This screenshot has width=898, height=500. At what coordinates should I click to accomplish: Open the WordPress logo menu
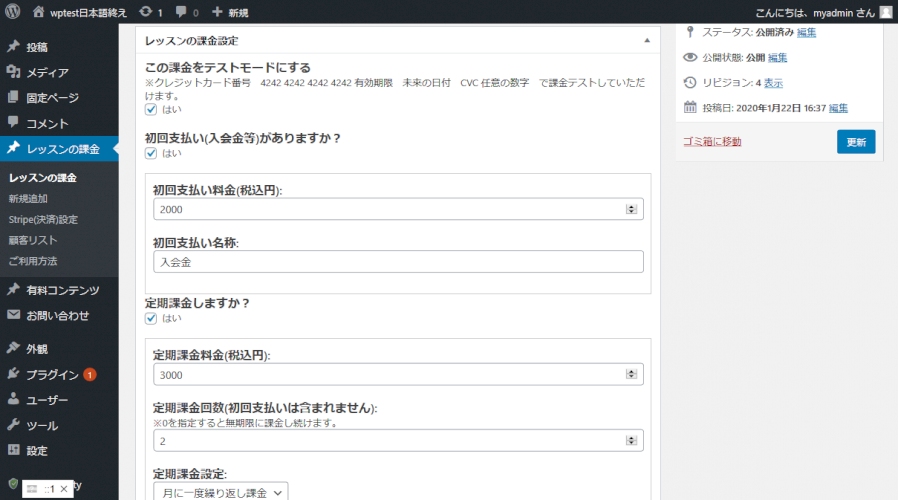click(x=13, y=12)
